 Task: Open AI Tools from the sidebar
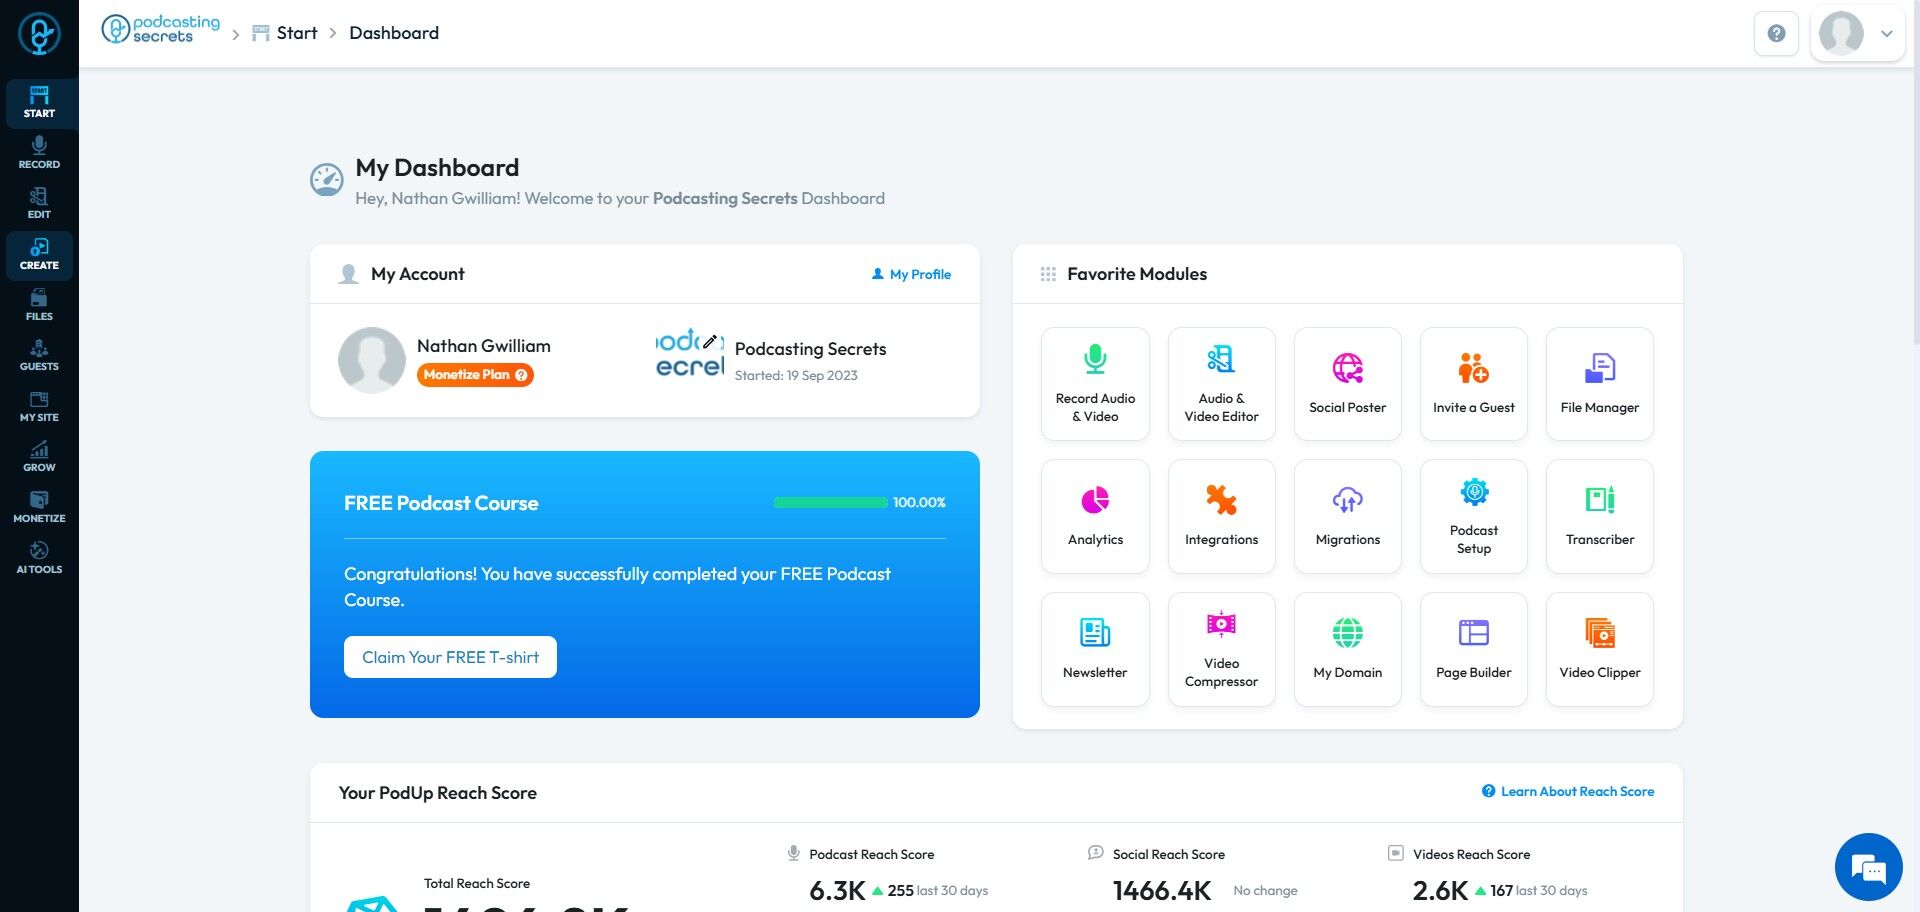click(x=39, y=558)
